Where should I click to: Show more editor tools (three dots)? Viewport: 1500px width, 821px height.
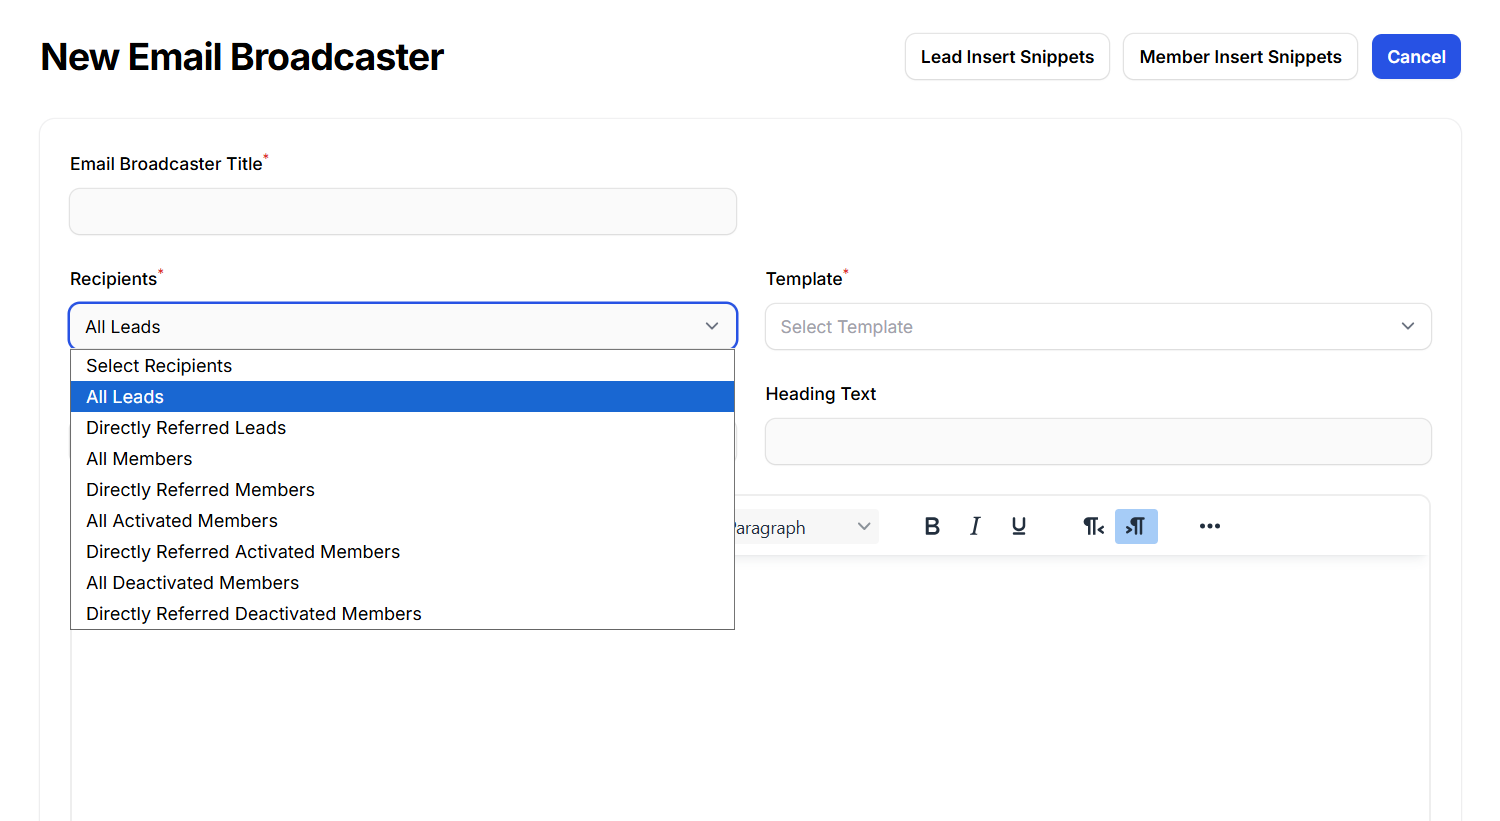(1209, 526)
